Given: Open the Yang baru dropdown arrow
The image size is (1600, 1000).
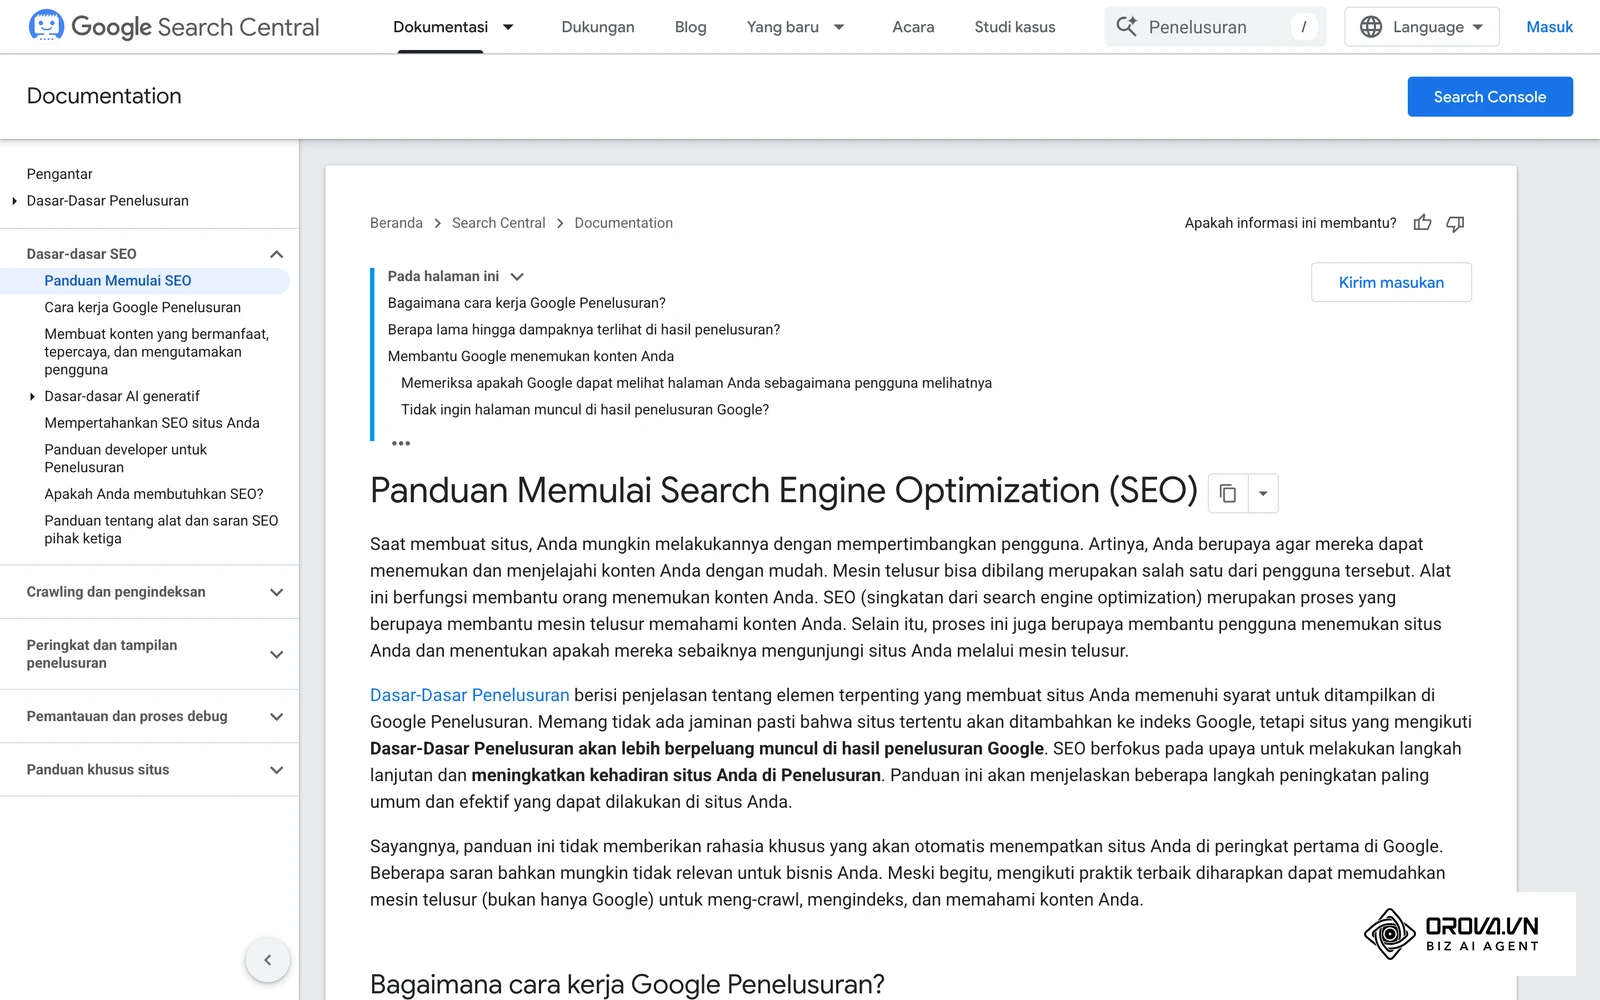Looking at the screenshot, I should [x=839, y=27].
